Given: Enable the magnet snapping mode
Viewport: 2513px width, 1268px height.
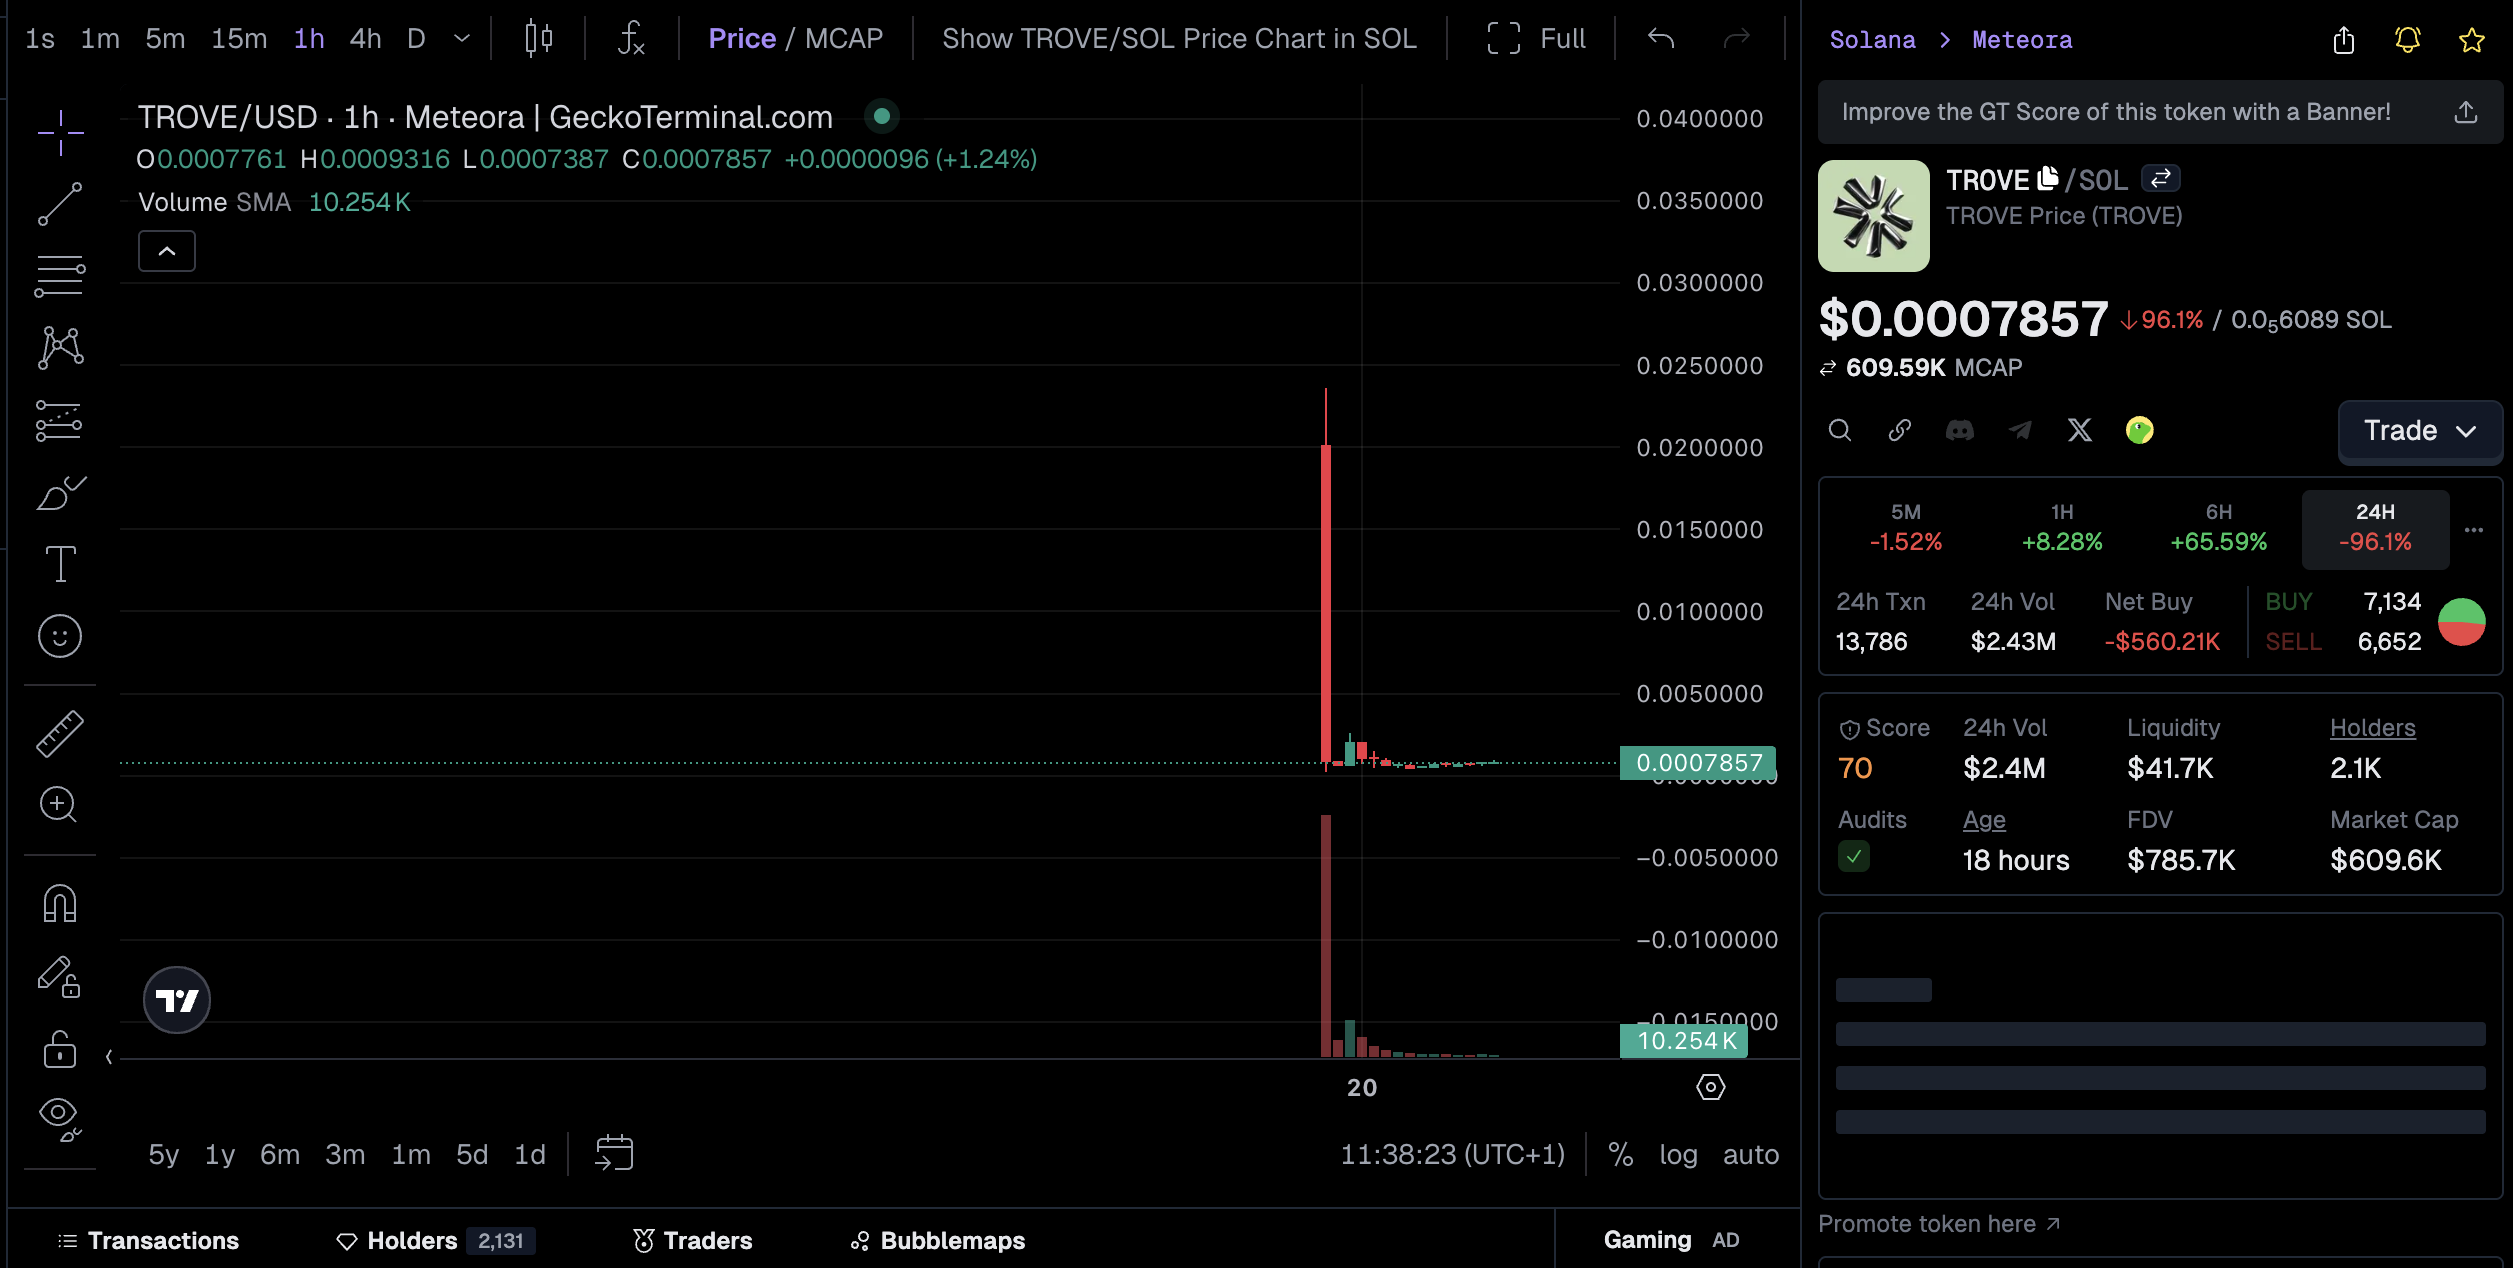Looking at the screenshot, I should click(x=59, y=903).
